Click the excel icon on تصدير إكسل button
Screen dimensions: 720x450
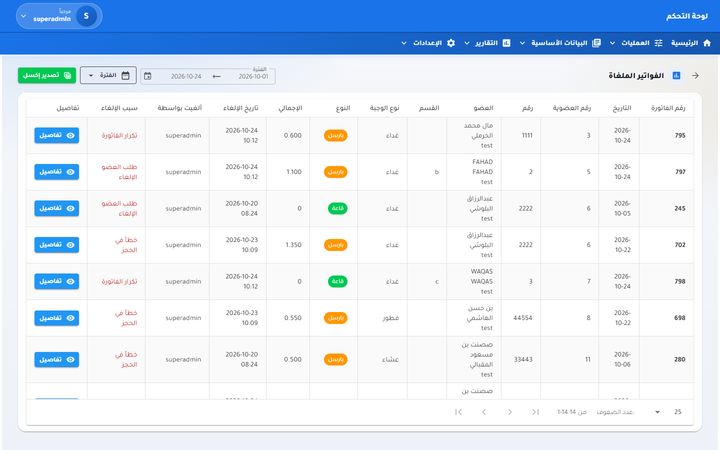(68, 75)
